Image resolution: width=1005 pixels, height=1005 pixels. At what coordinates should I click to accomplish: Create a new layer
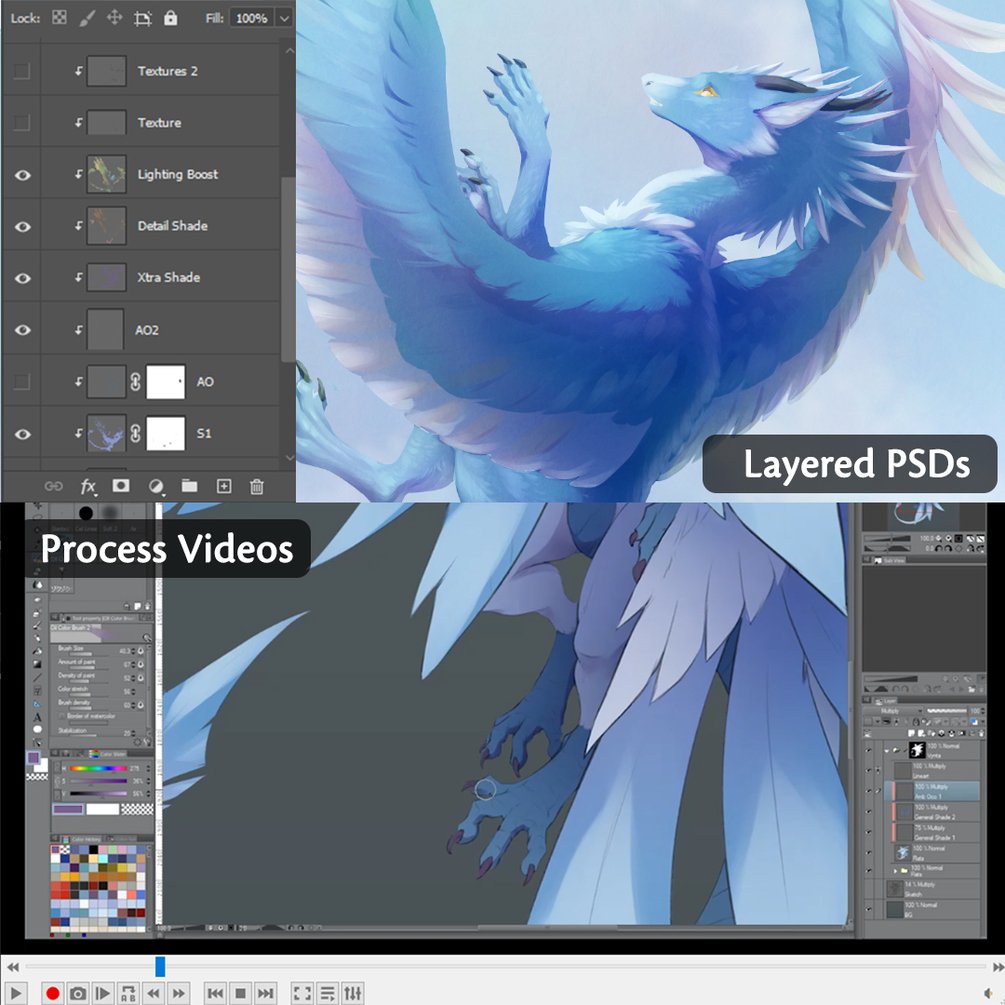(x=224, y=486)
